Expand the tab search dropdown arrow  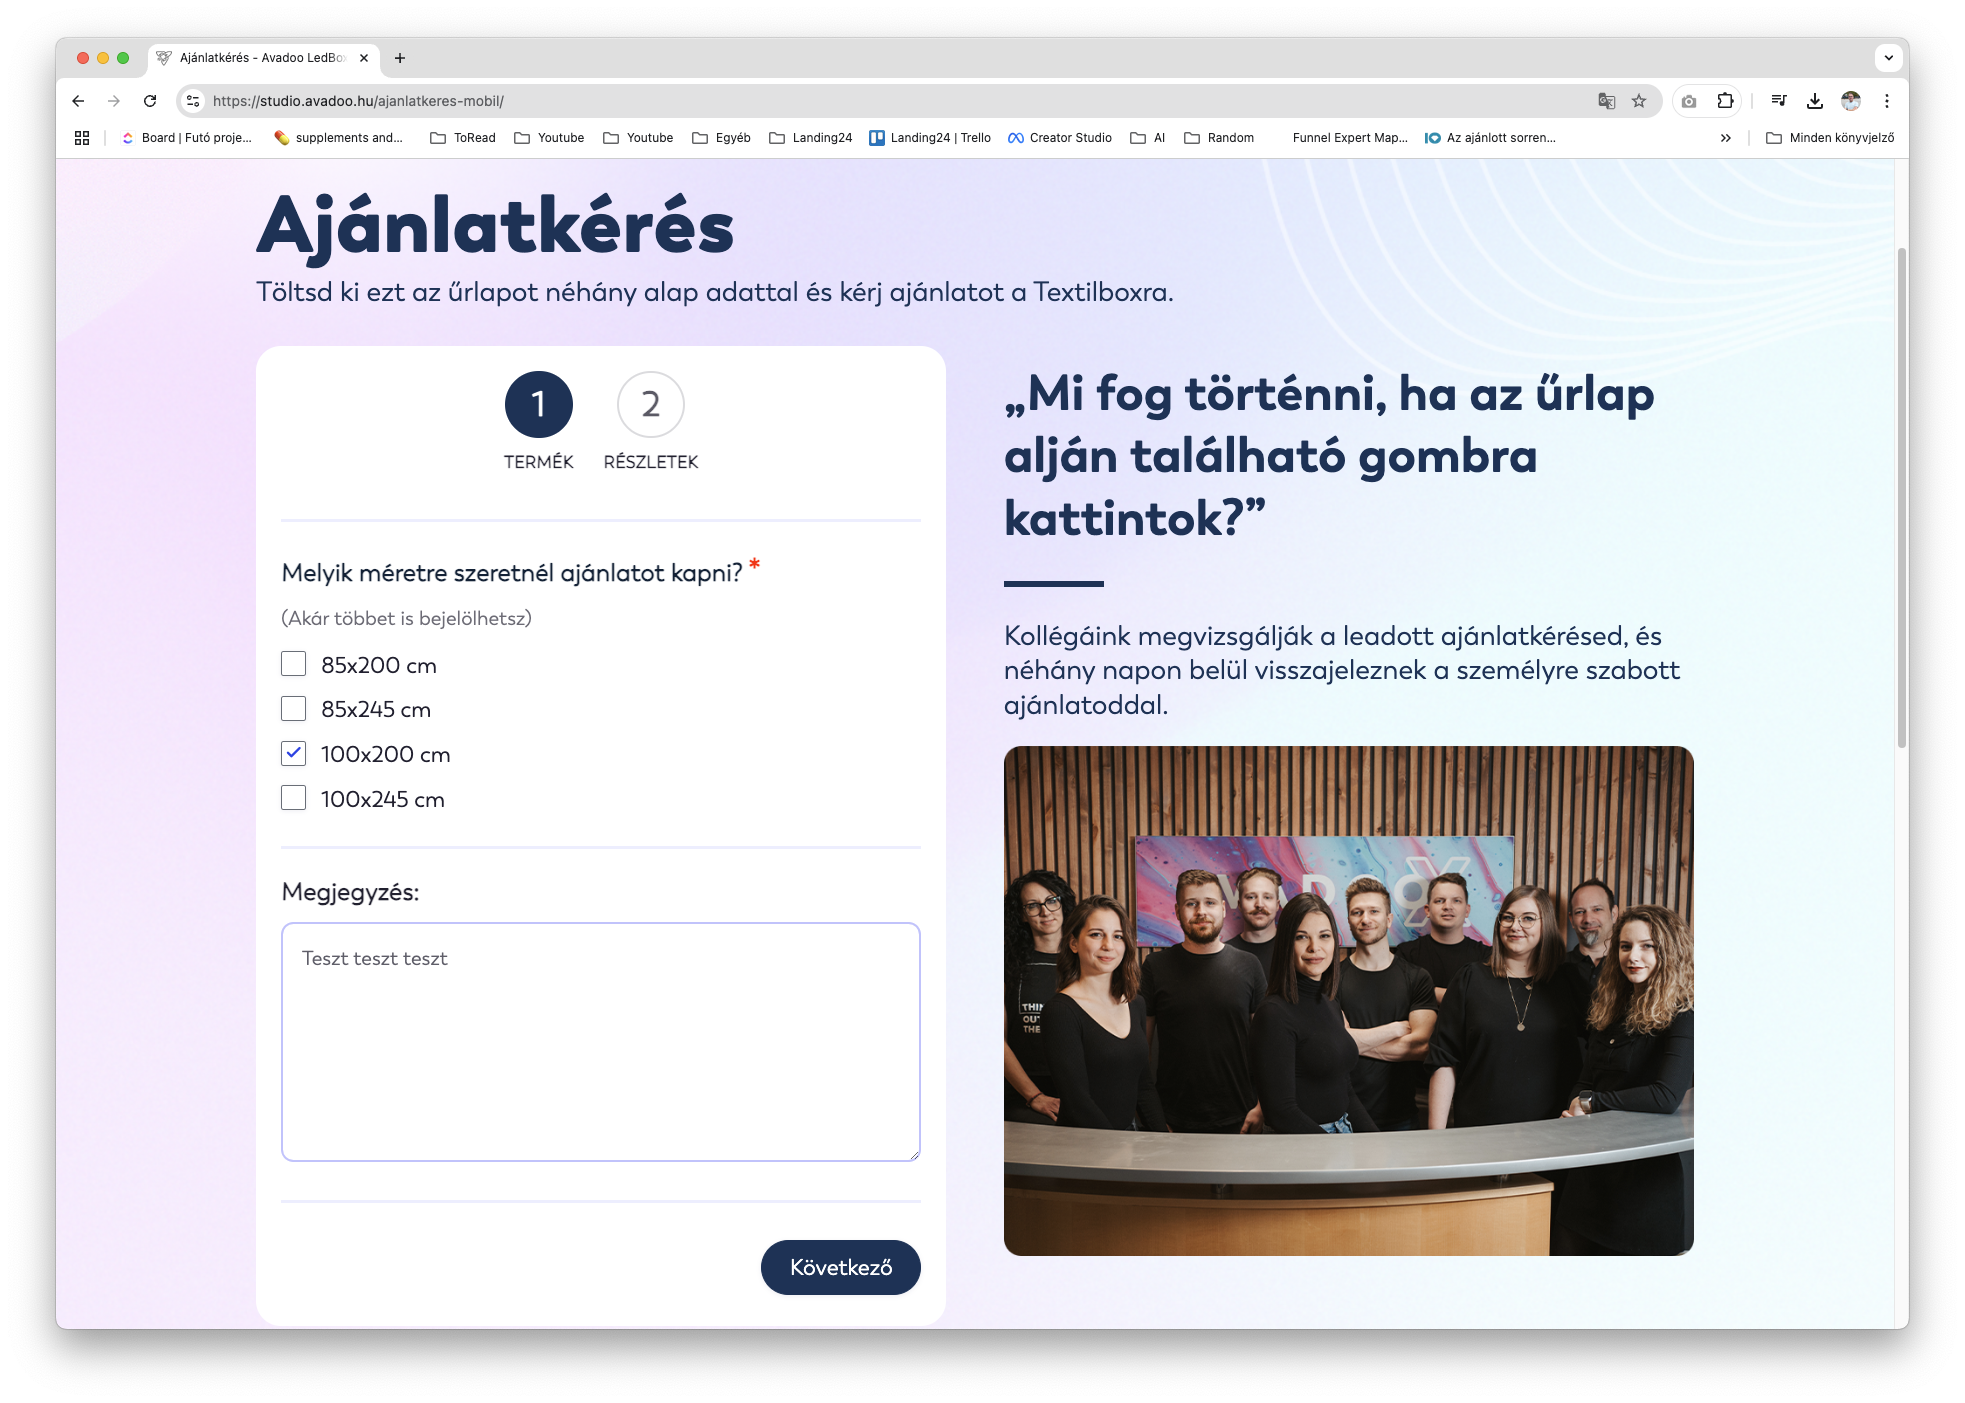(1886, 58)
